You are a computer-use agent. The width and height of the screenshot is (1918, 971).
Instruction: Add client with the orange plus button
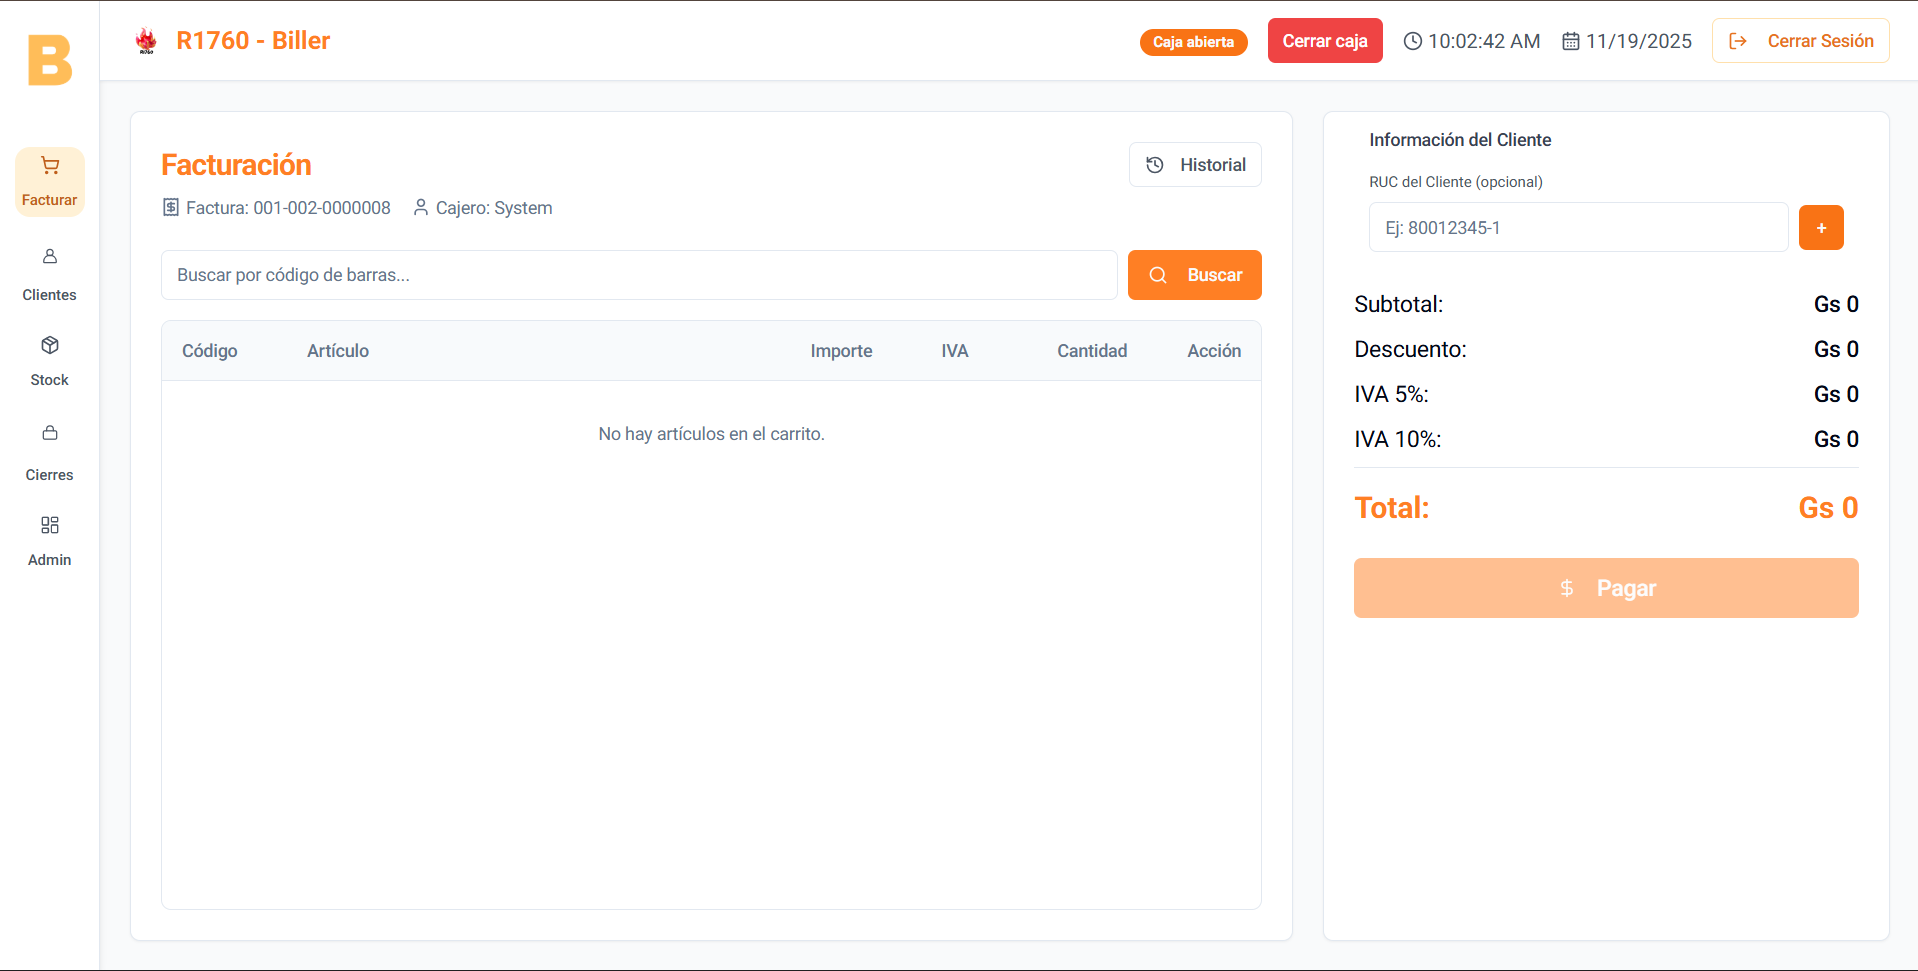point(1821,227)
